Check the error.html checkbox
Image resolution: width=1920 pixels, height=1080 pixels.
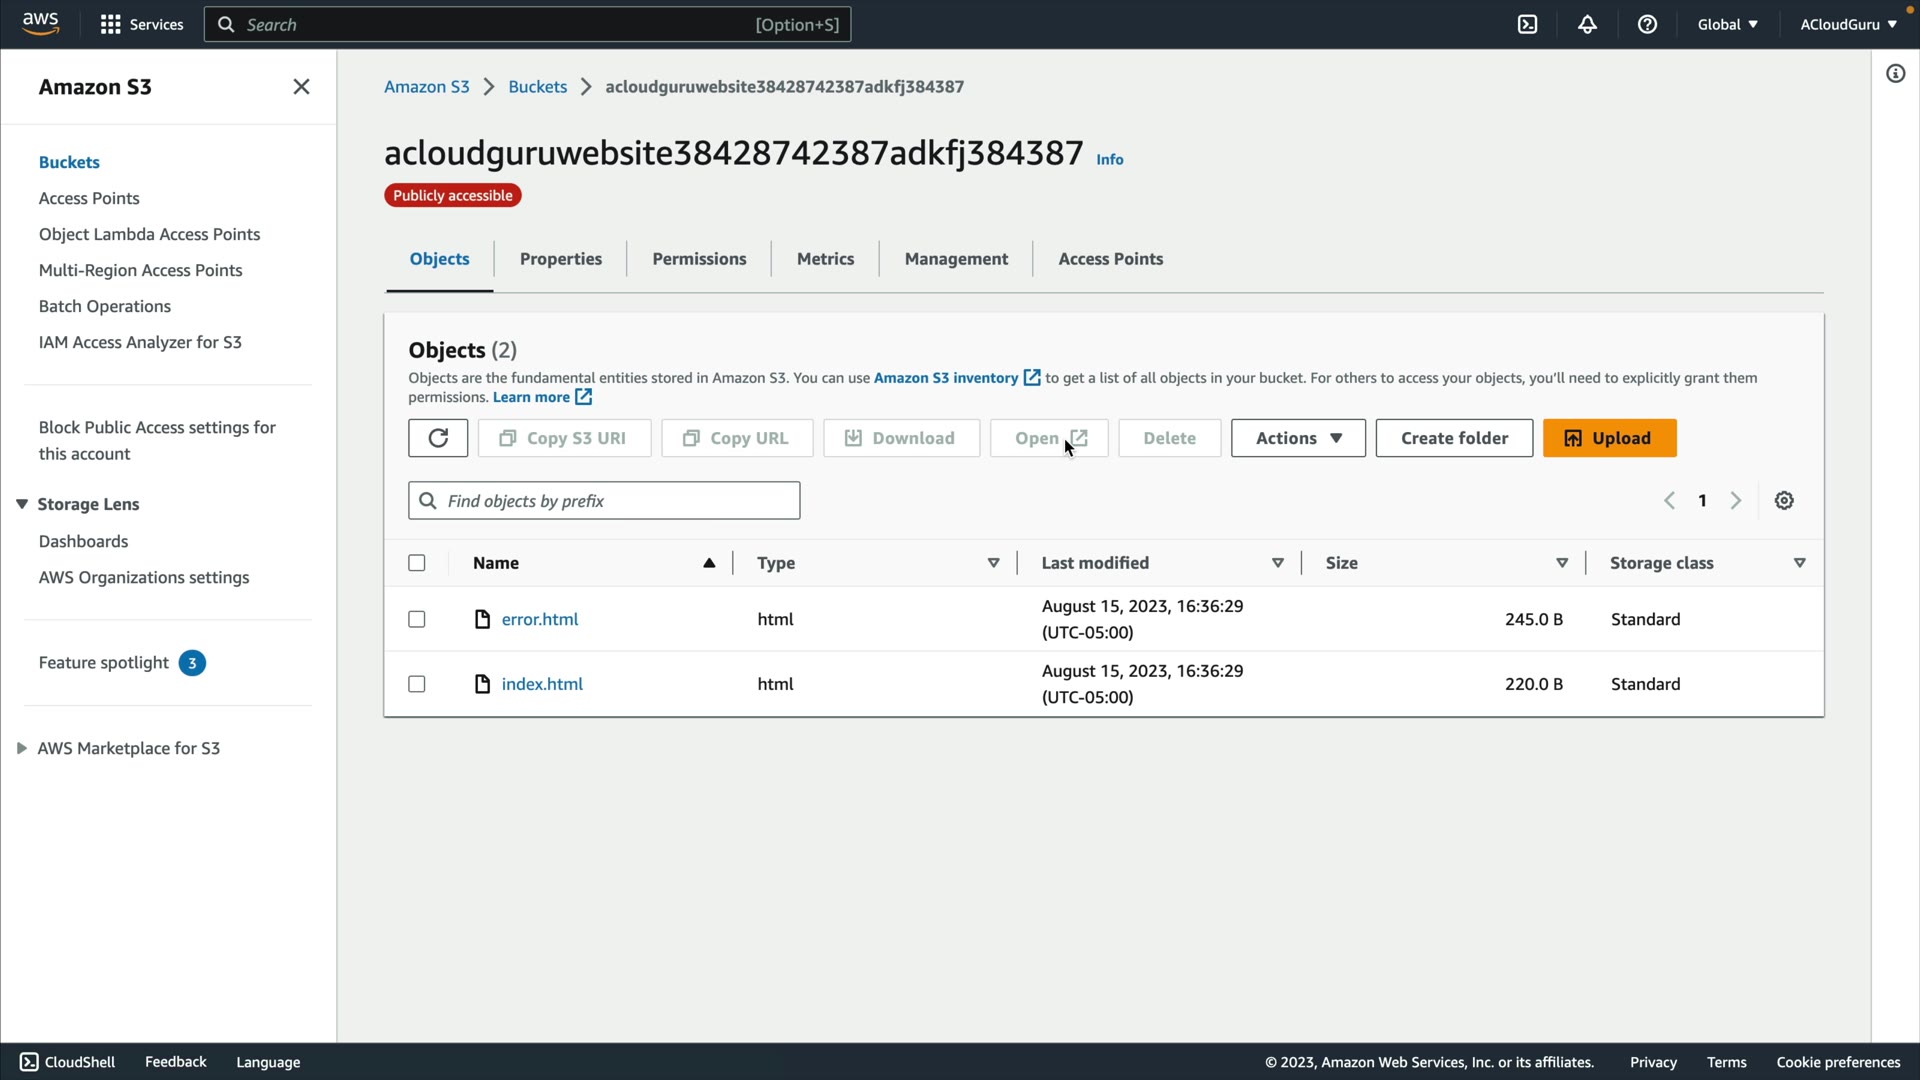point(417,619)
